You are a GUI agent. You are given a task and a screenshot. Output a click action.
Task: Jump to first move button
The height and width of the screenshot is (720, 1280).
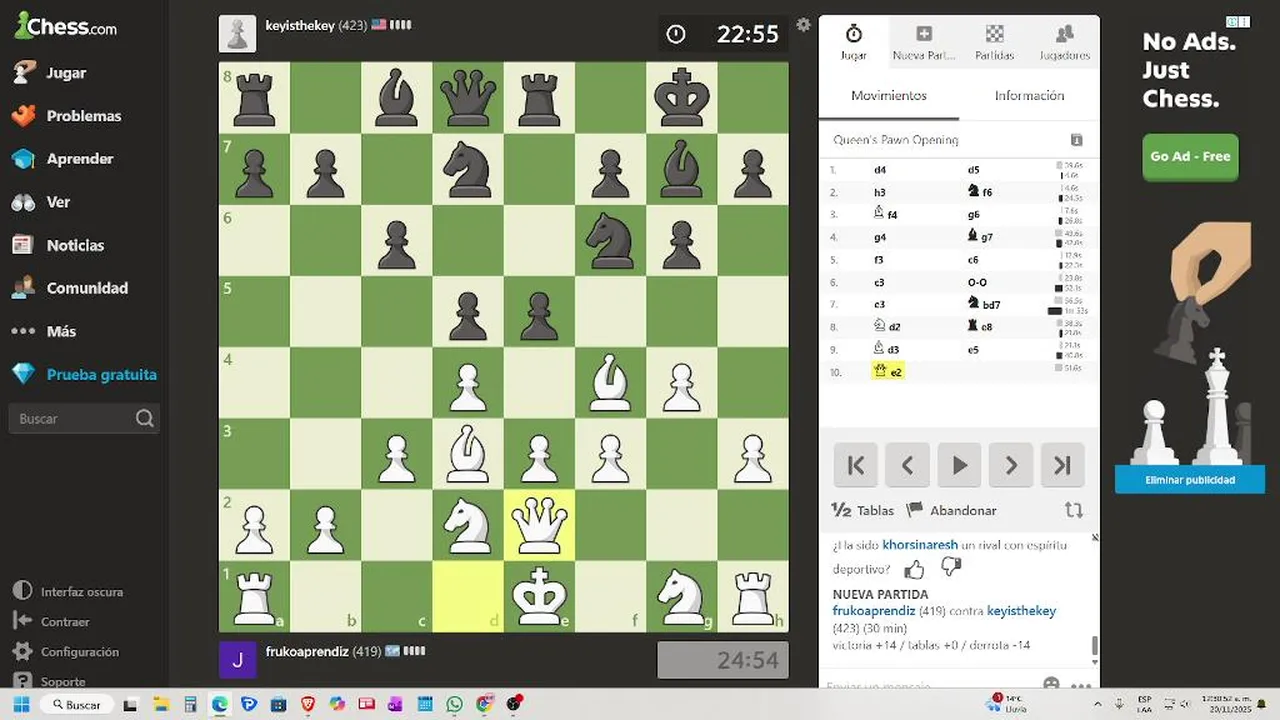click(x=856, y=465)
